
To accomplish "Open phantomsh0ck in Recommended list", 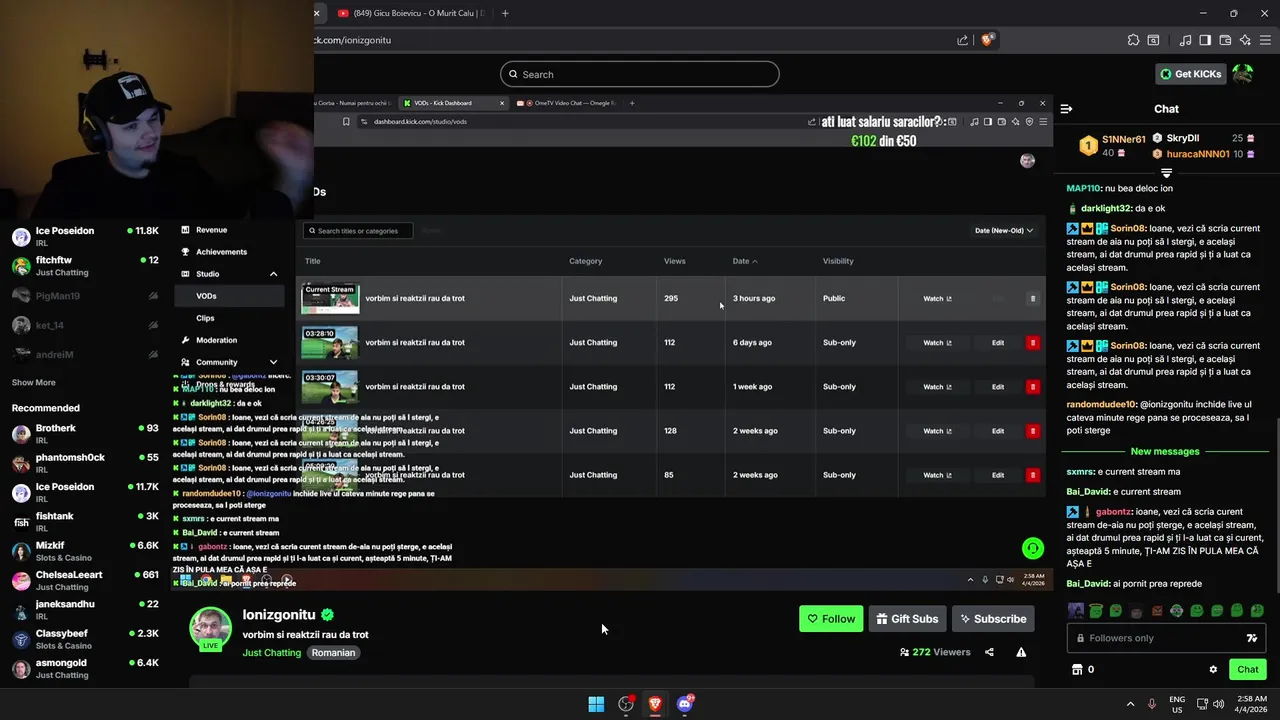I will click(85, 463).
